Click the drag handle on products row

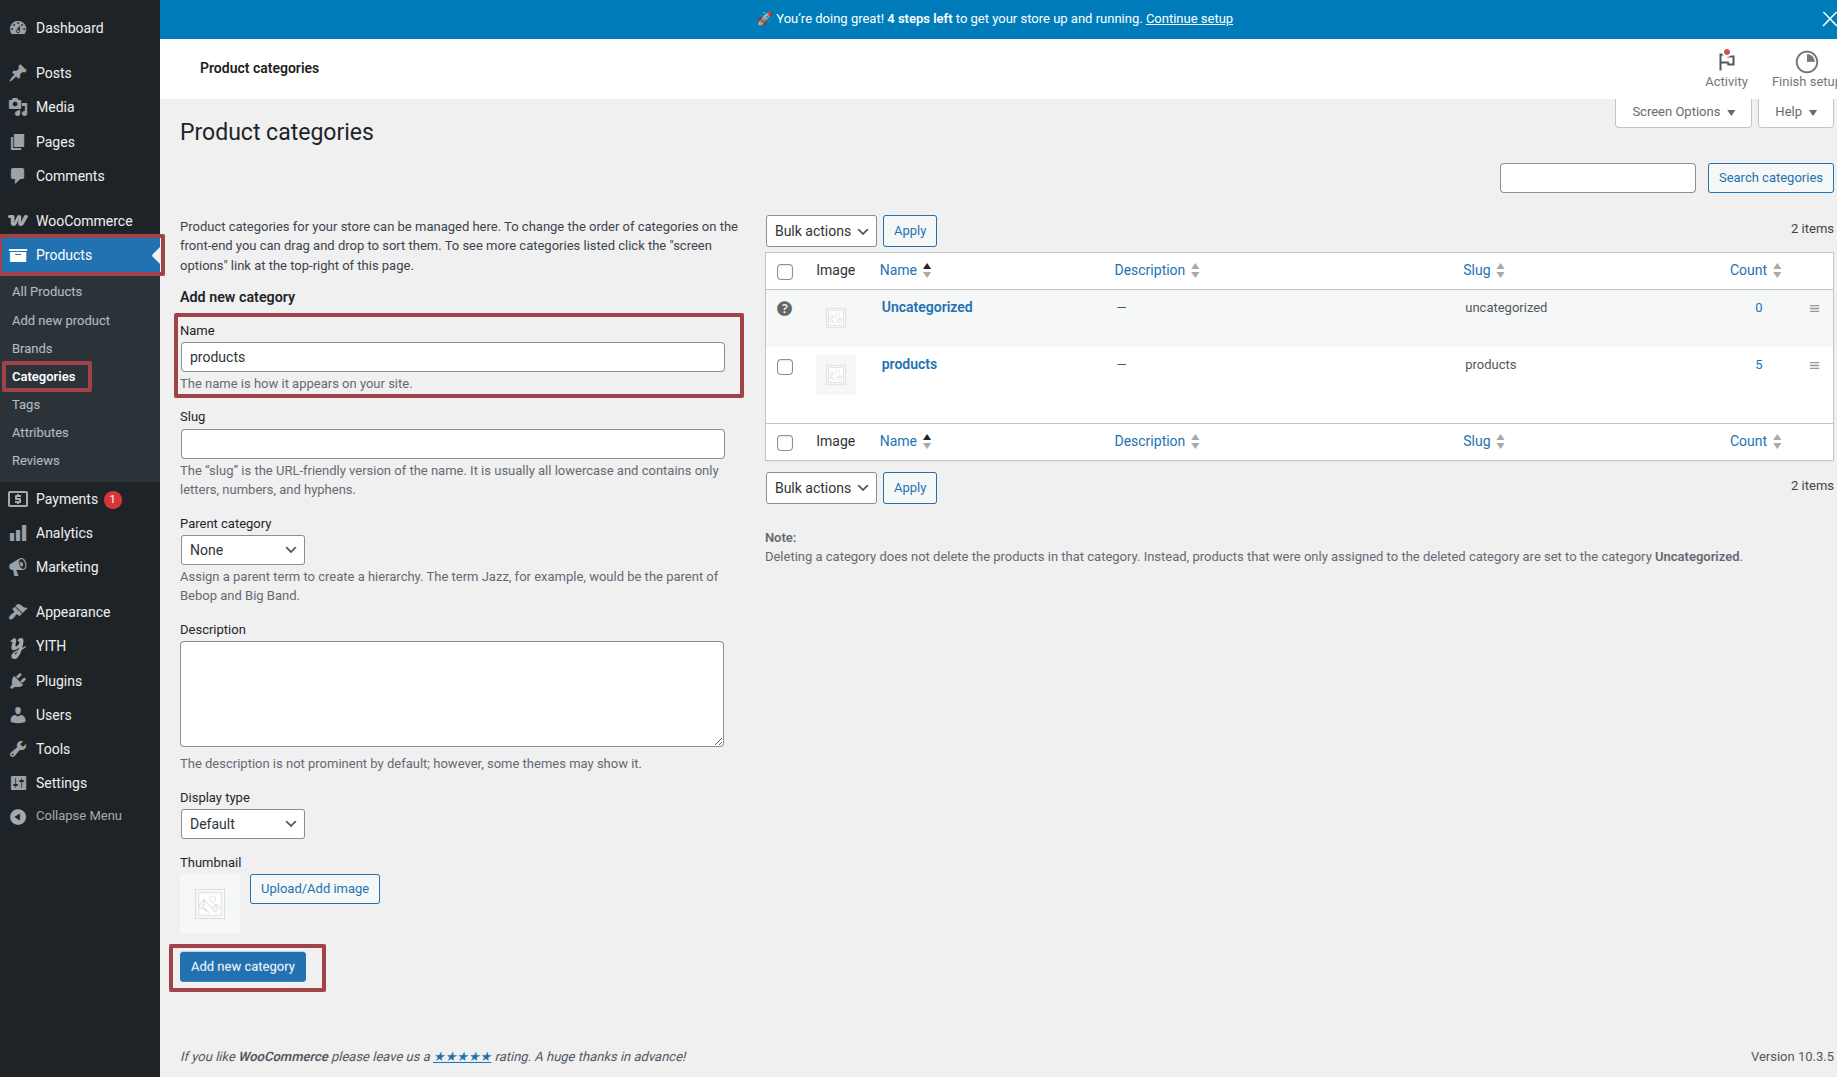tap(1814, 366)
